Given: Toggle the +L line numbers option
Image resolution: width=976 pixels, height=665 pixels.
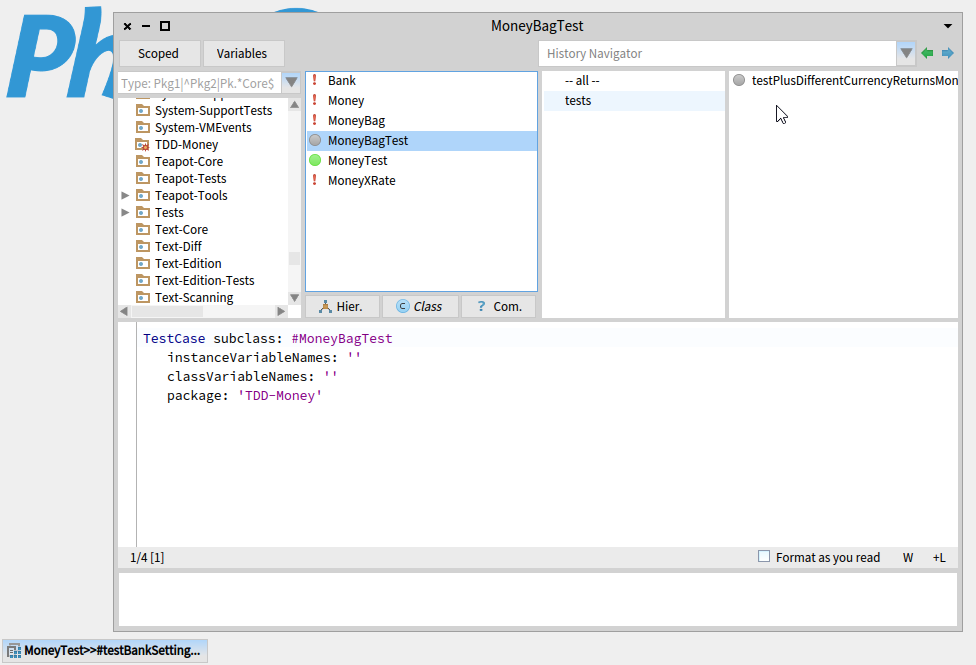Looking at the screenshot, I should [939, 558].
